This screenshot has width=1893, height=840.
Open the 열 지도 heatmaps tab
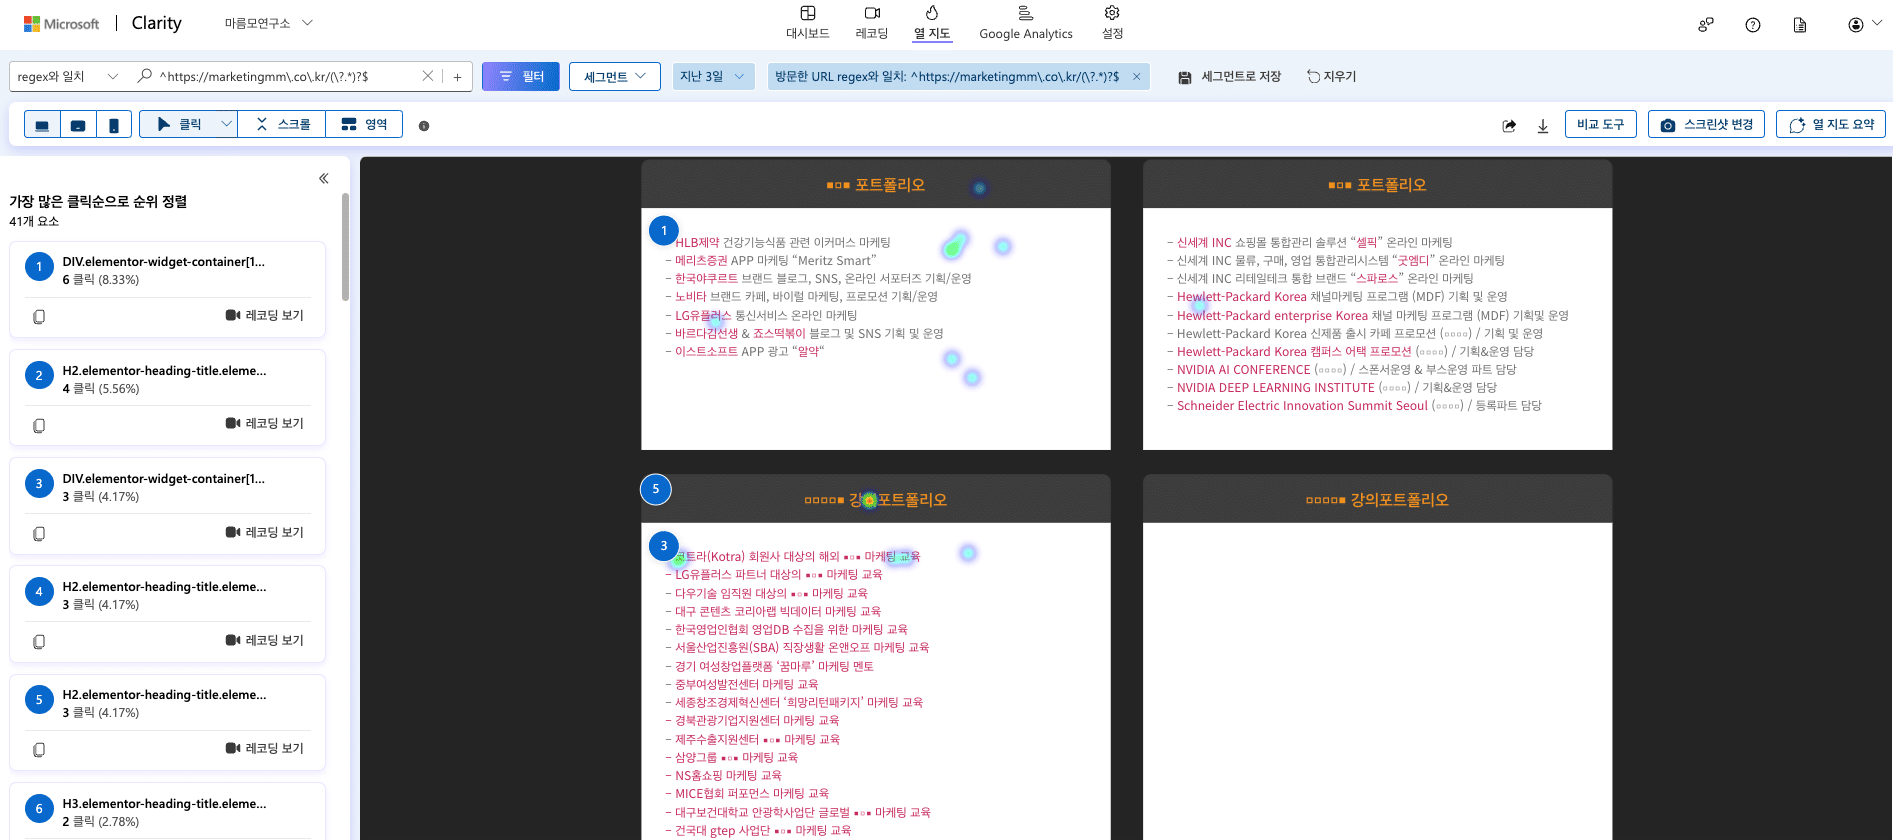[931, 22]
